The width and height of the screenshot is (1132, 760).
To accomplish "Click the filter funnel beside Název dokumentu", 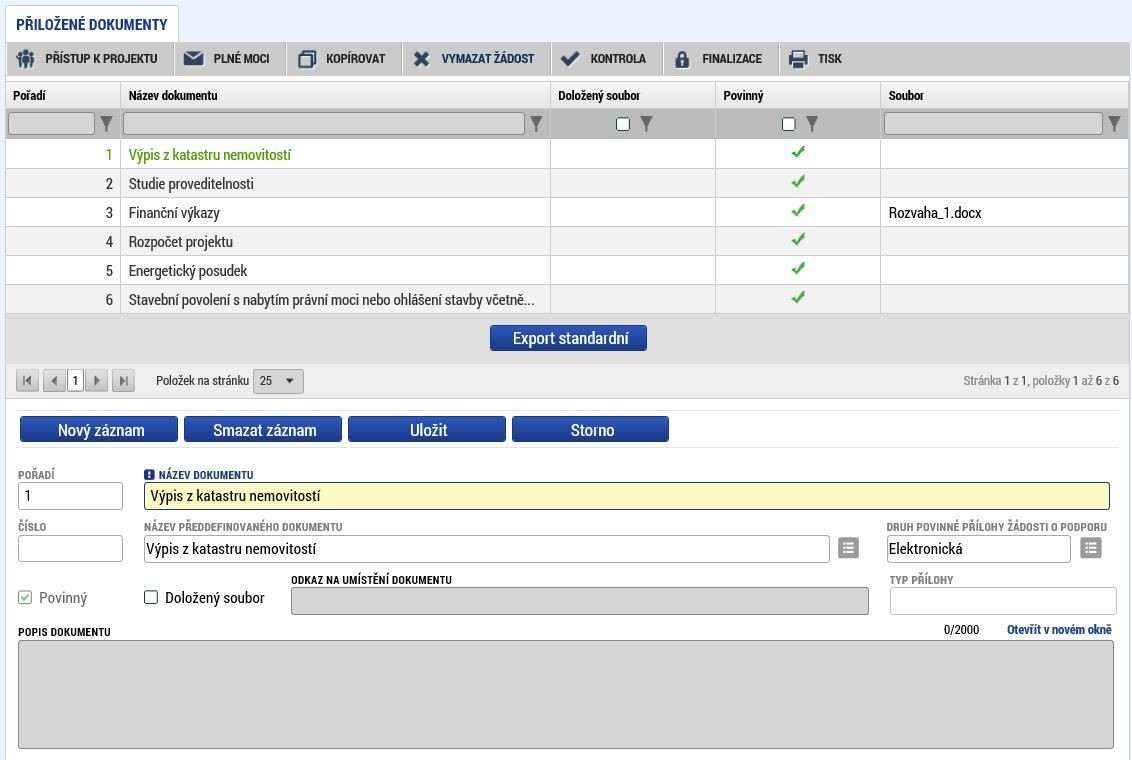I will tap(536, 124).
